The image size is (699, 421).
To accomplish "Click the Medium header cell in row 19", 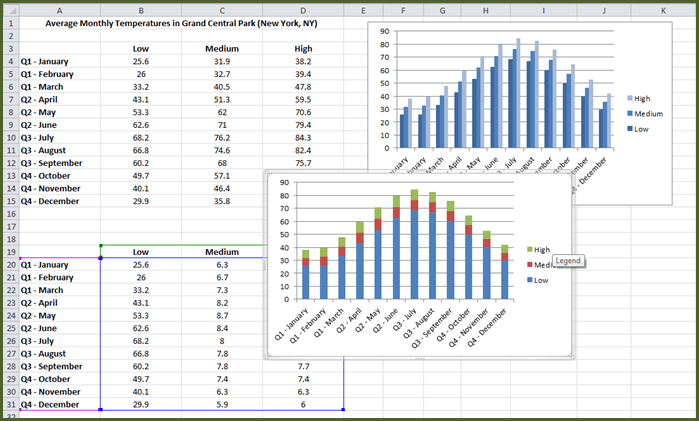I will (x=221, y=252).
